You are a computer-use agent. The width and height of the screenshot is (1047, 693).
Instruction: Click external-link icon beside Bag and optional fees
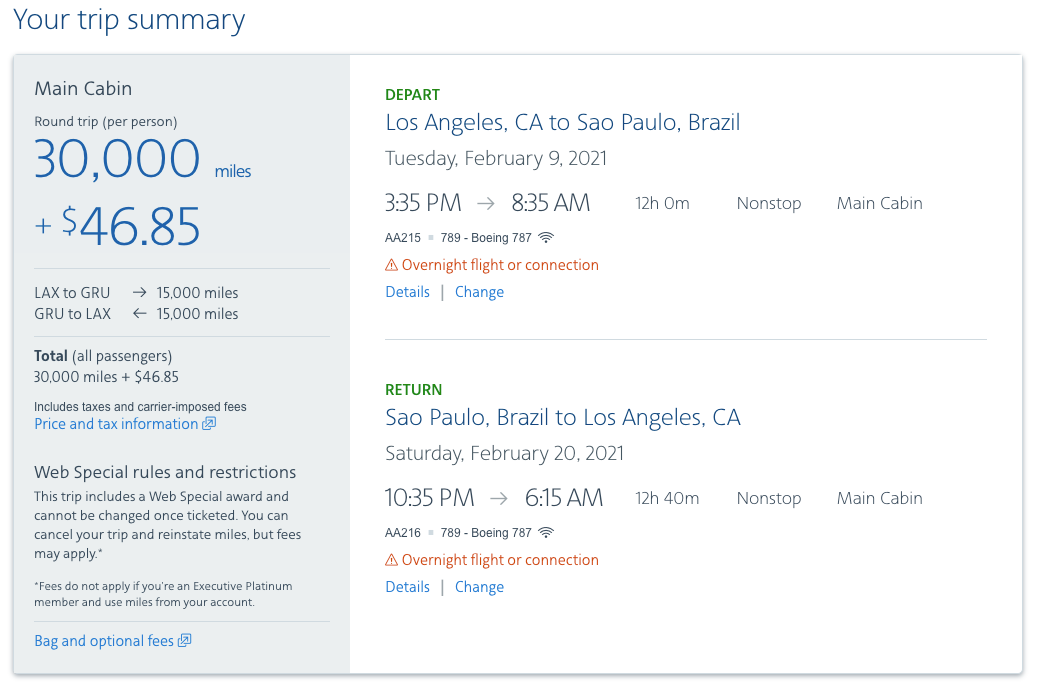tap(184, 641)
